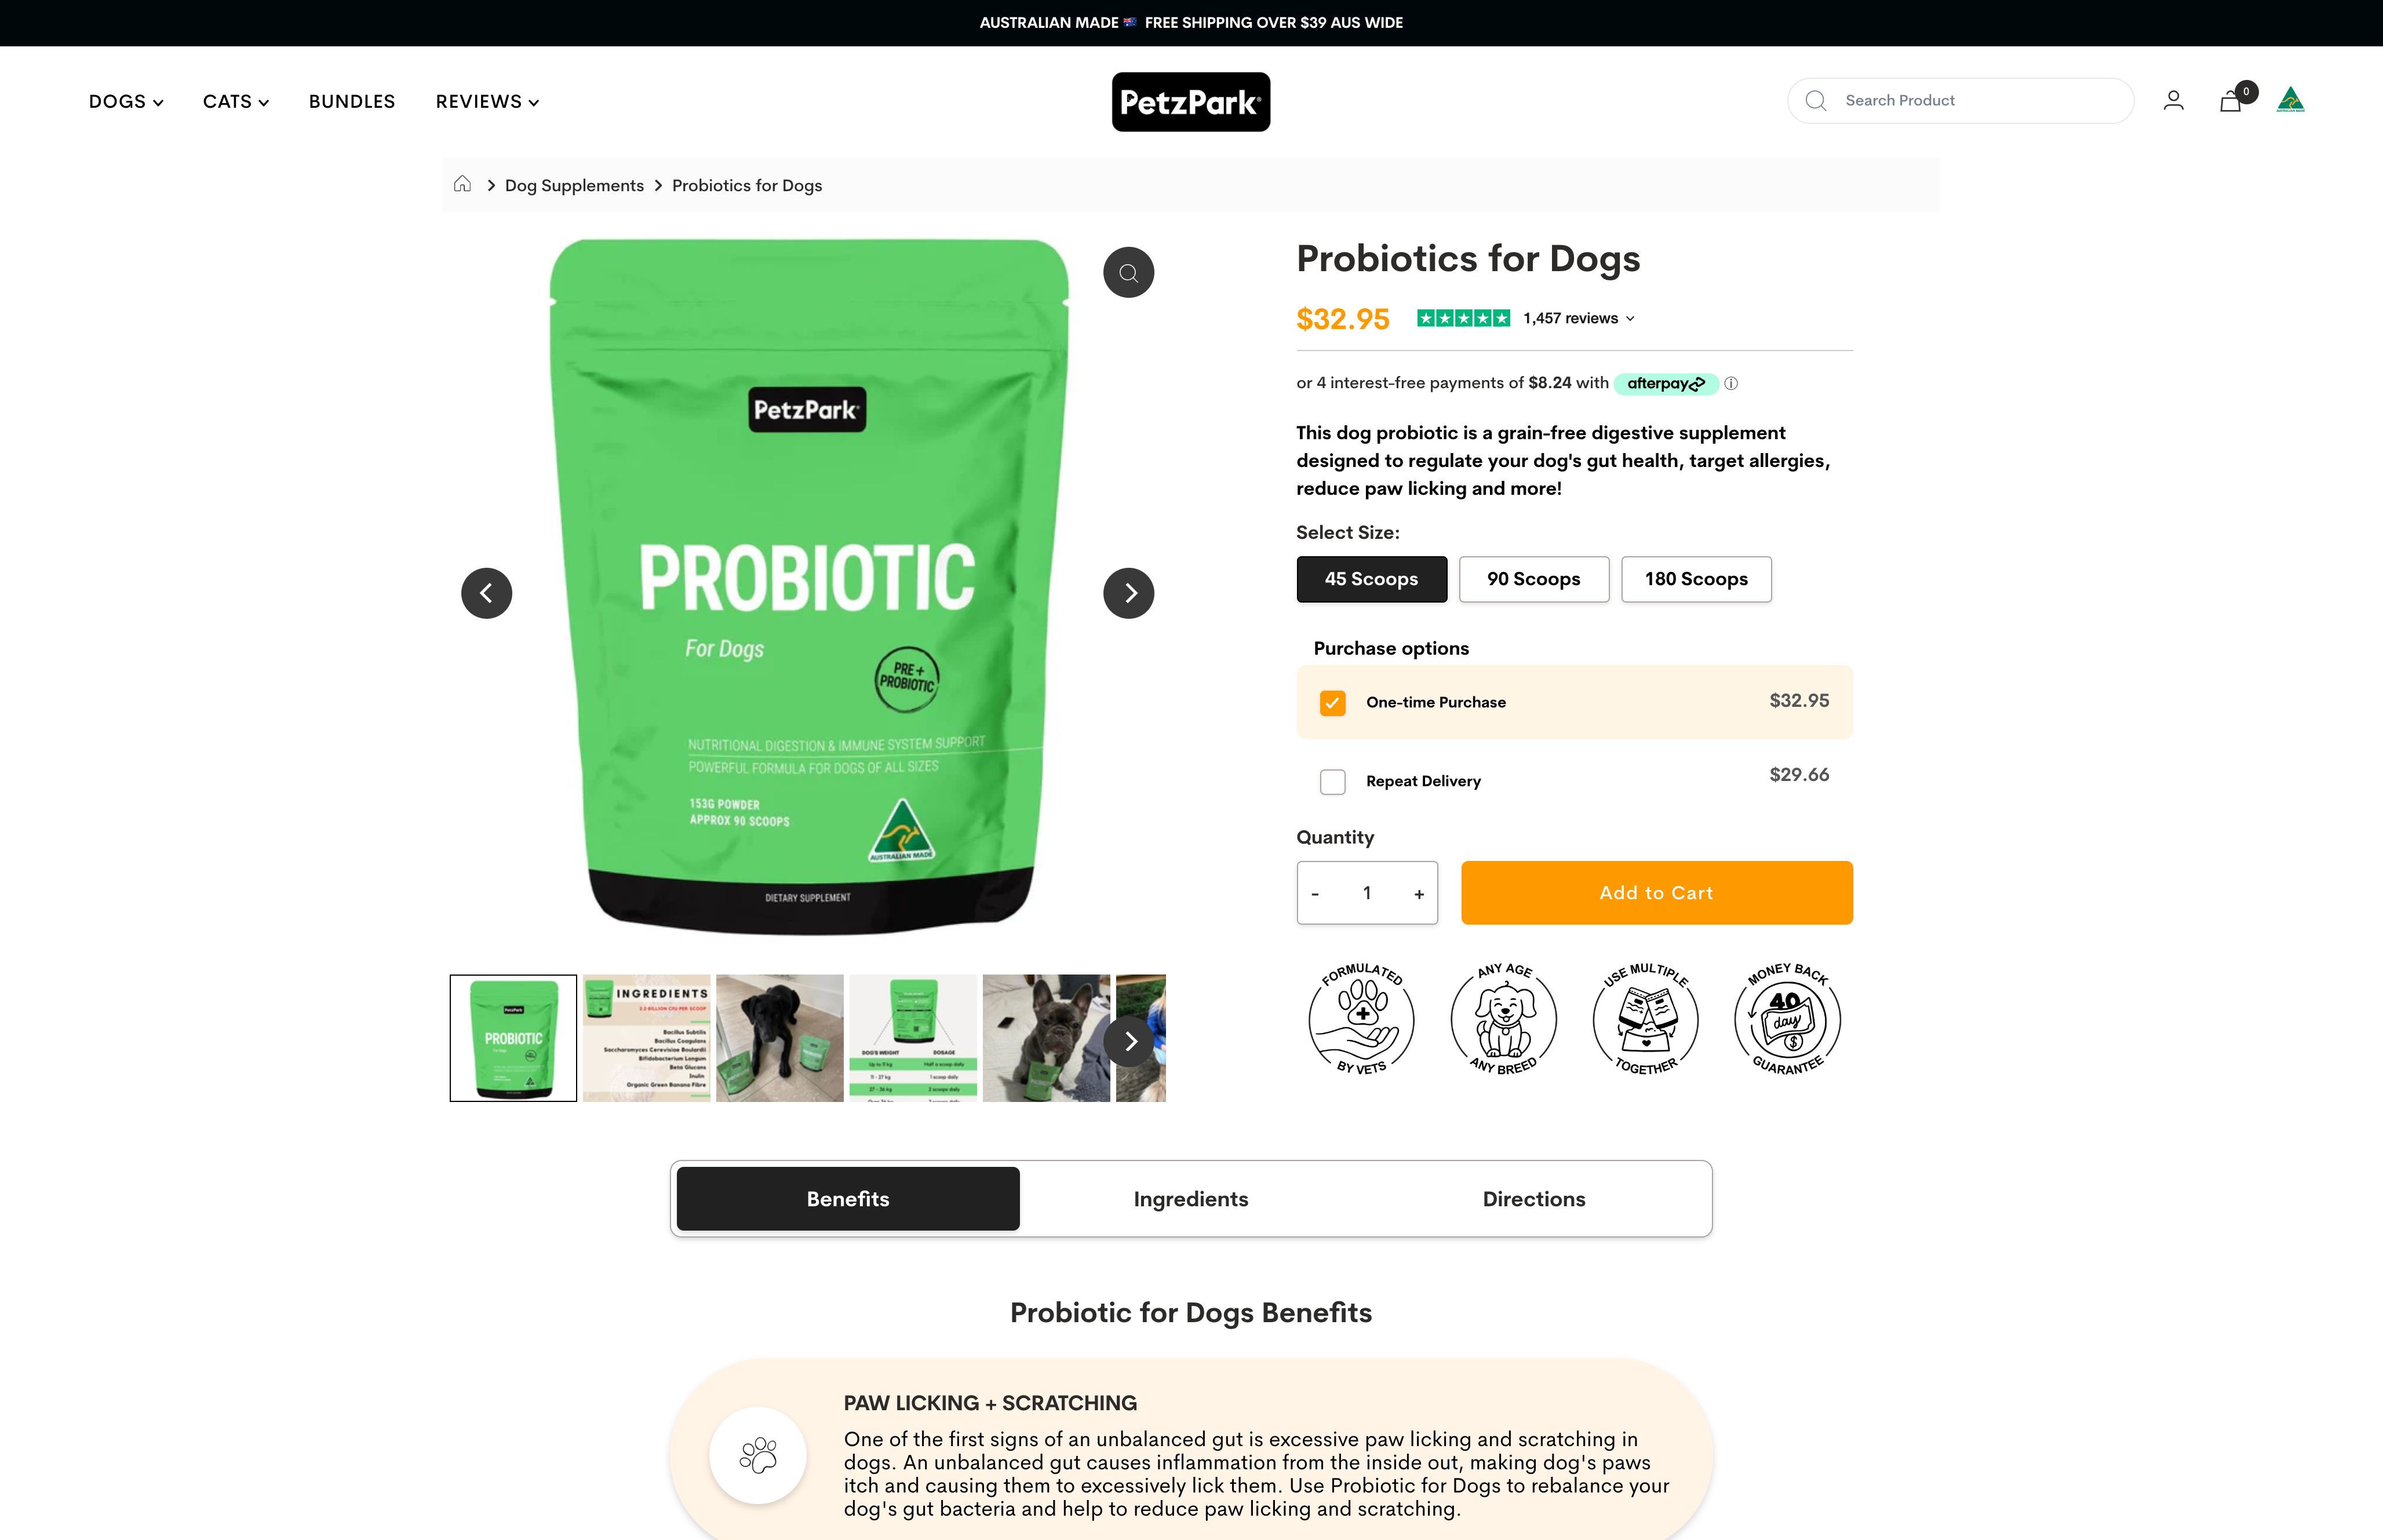Switch to the Directions tab
This screenshot has width=2383, height=1540.
point(1533,1199)
